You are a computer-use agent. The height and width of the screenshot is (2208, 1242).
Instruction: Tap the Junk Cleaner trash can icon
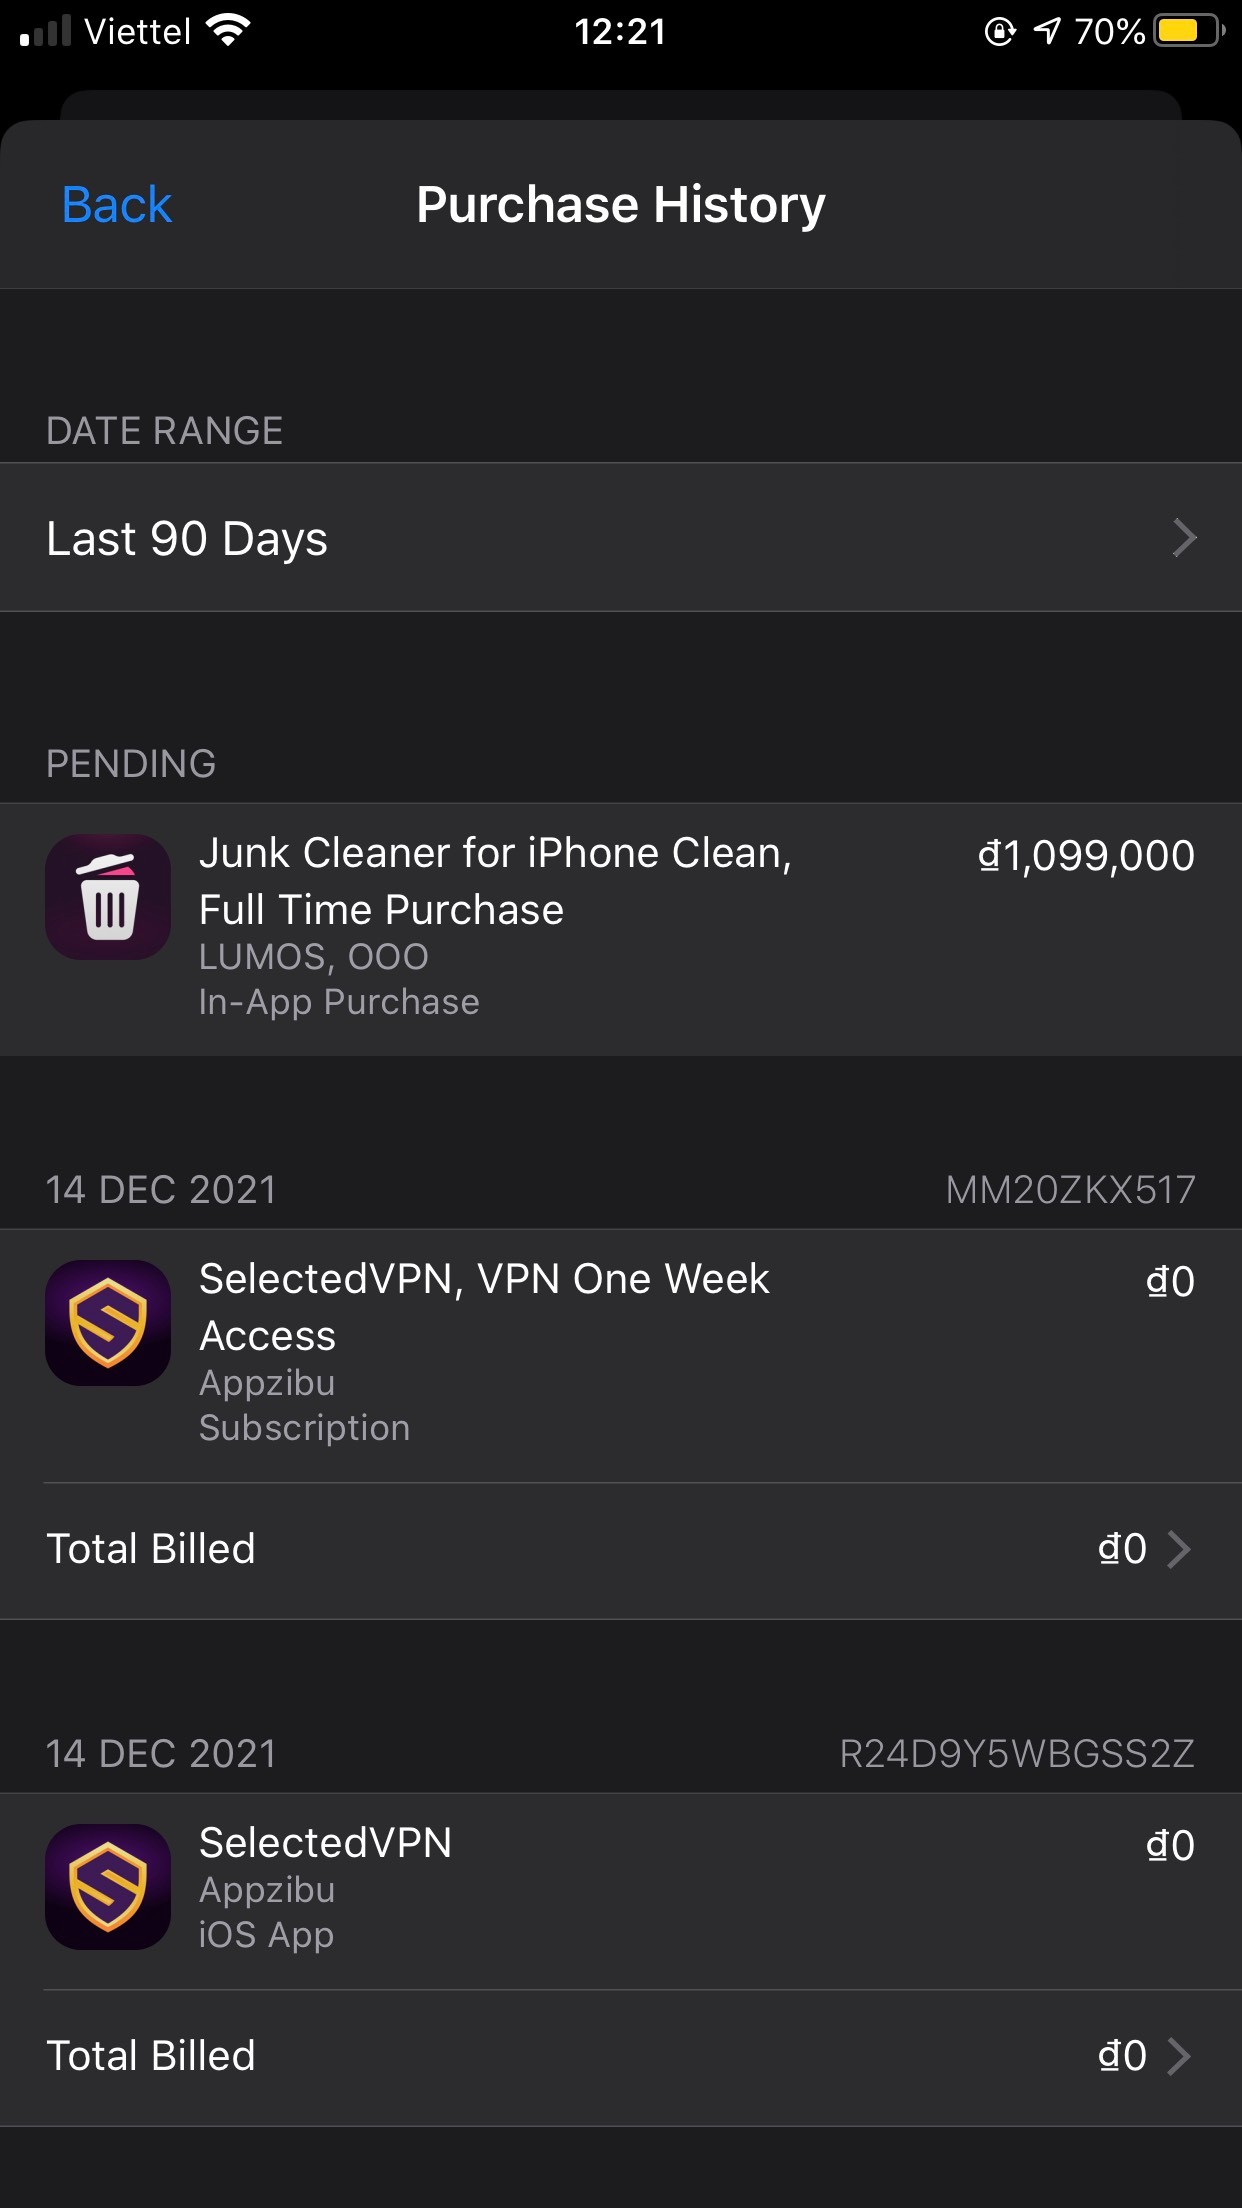click(x=108, y=898)
